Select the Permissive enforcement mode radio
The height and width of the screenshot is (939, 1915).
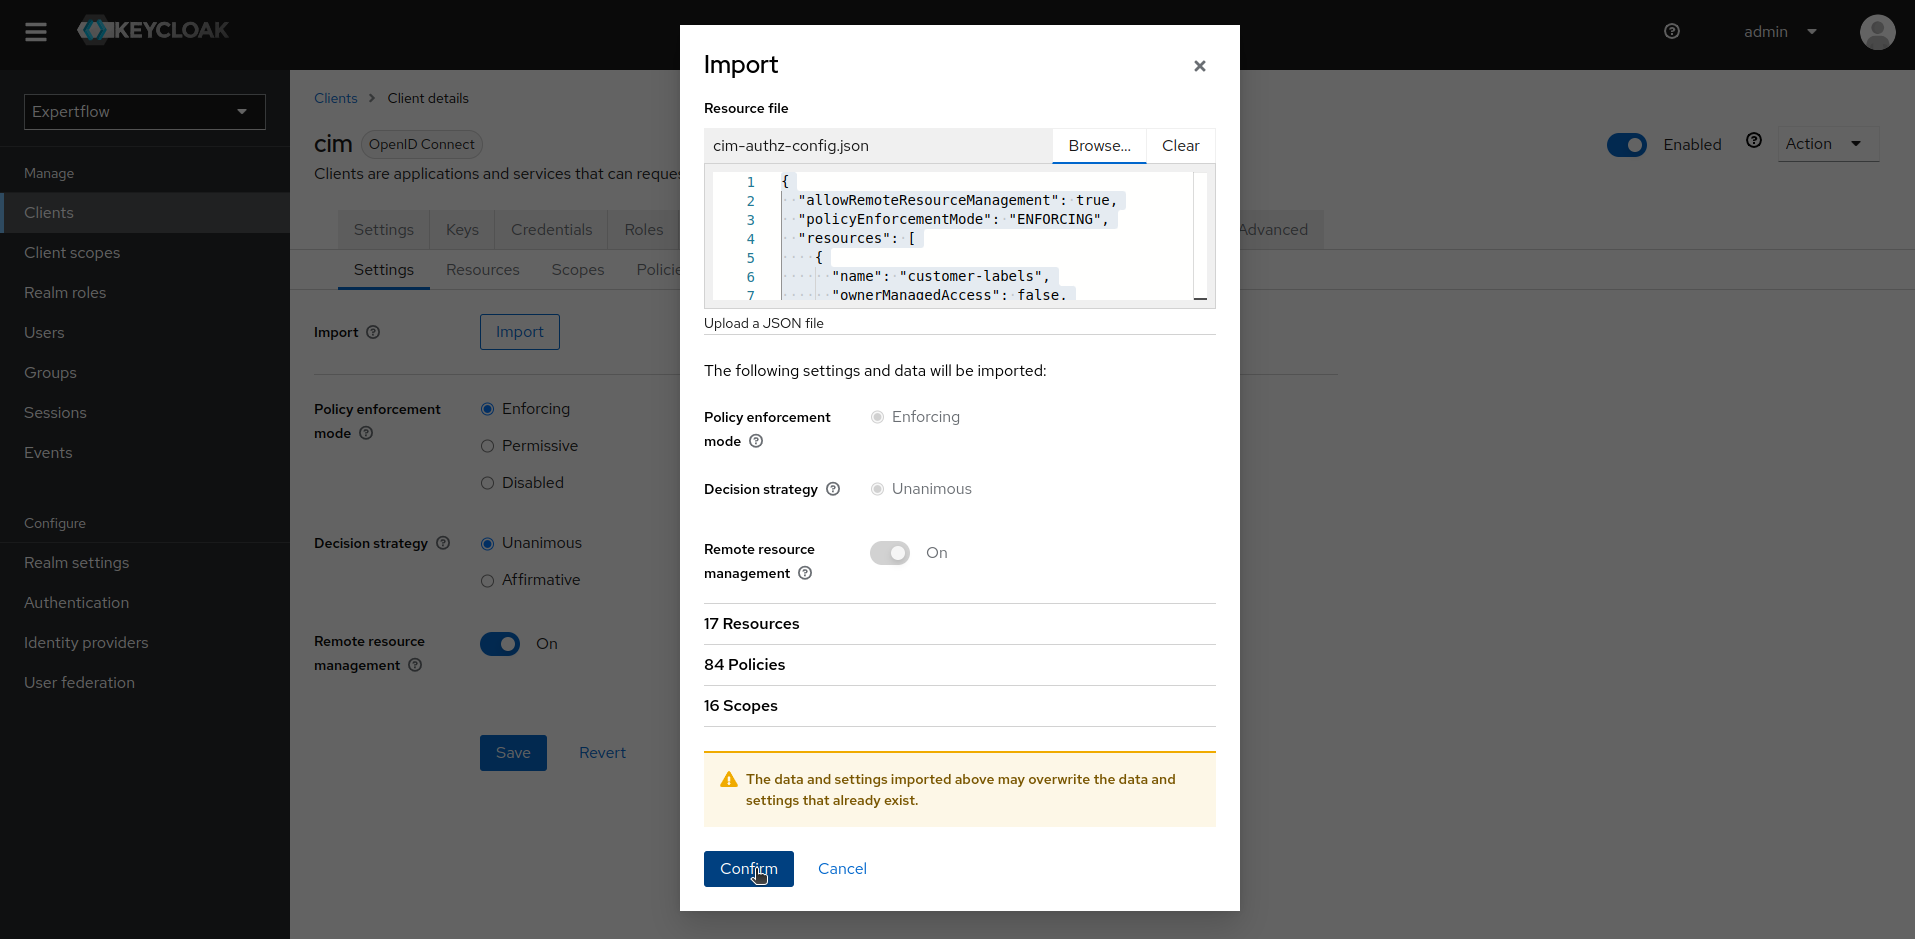(x=488, y=445)
